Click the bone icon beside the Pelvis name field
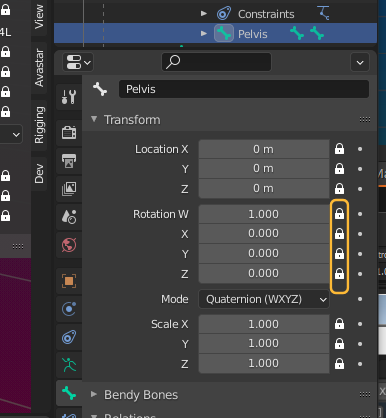 [x=100, y=89]
